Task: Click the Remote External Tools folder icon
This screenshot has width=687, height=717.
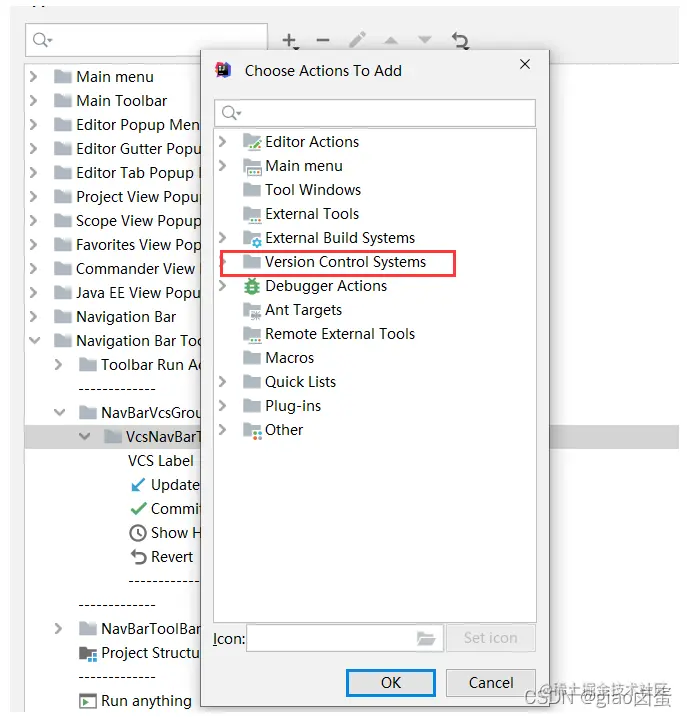Action: coord(252,334)
